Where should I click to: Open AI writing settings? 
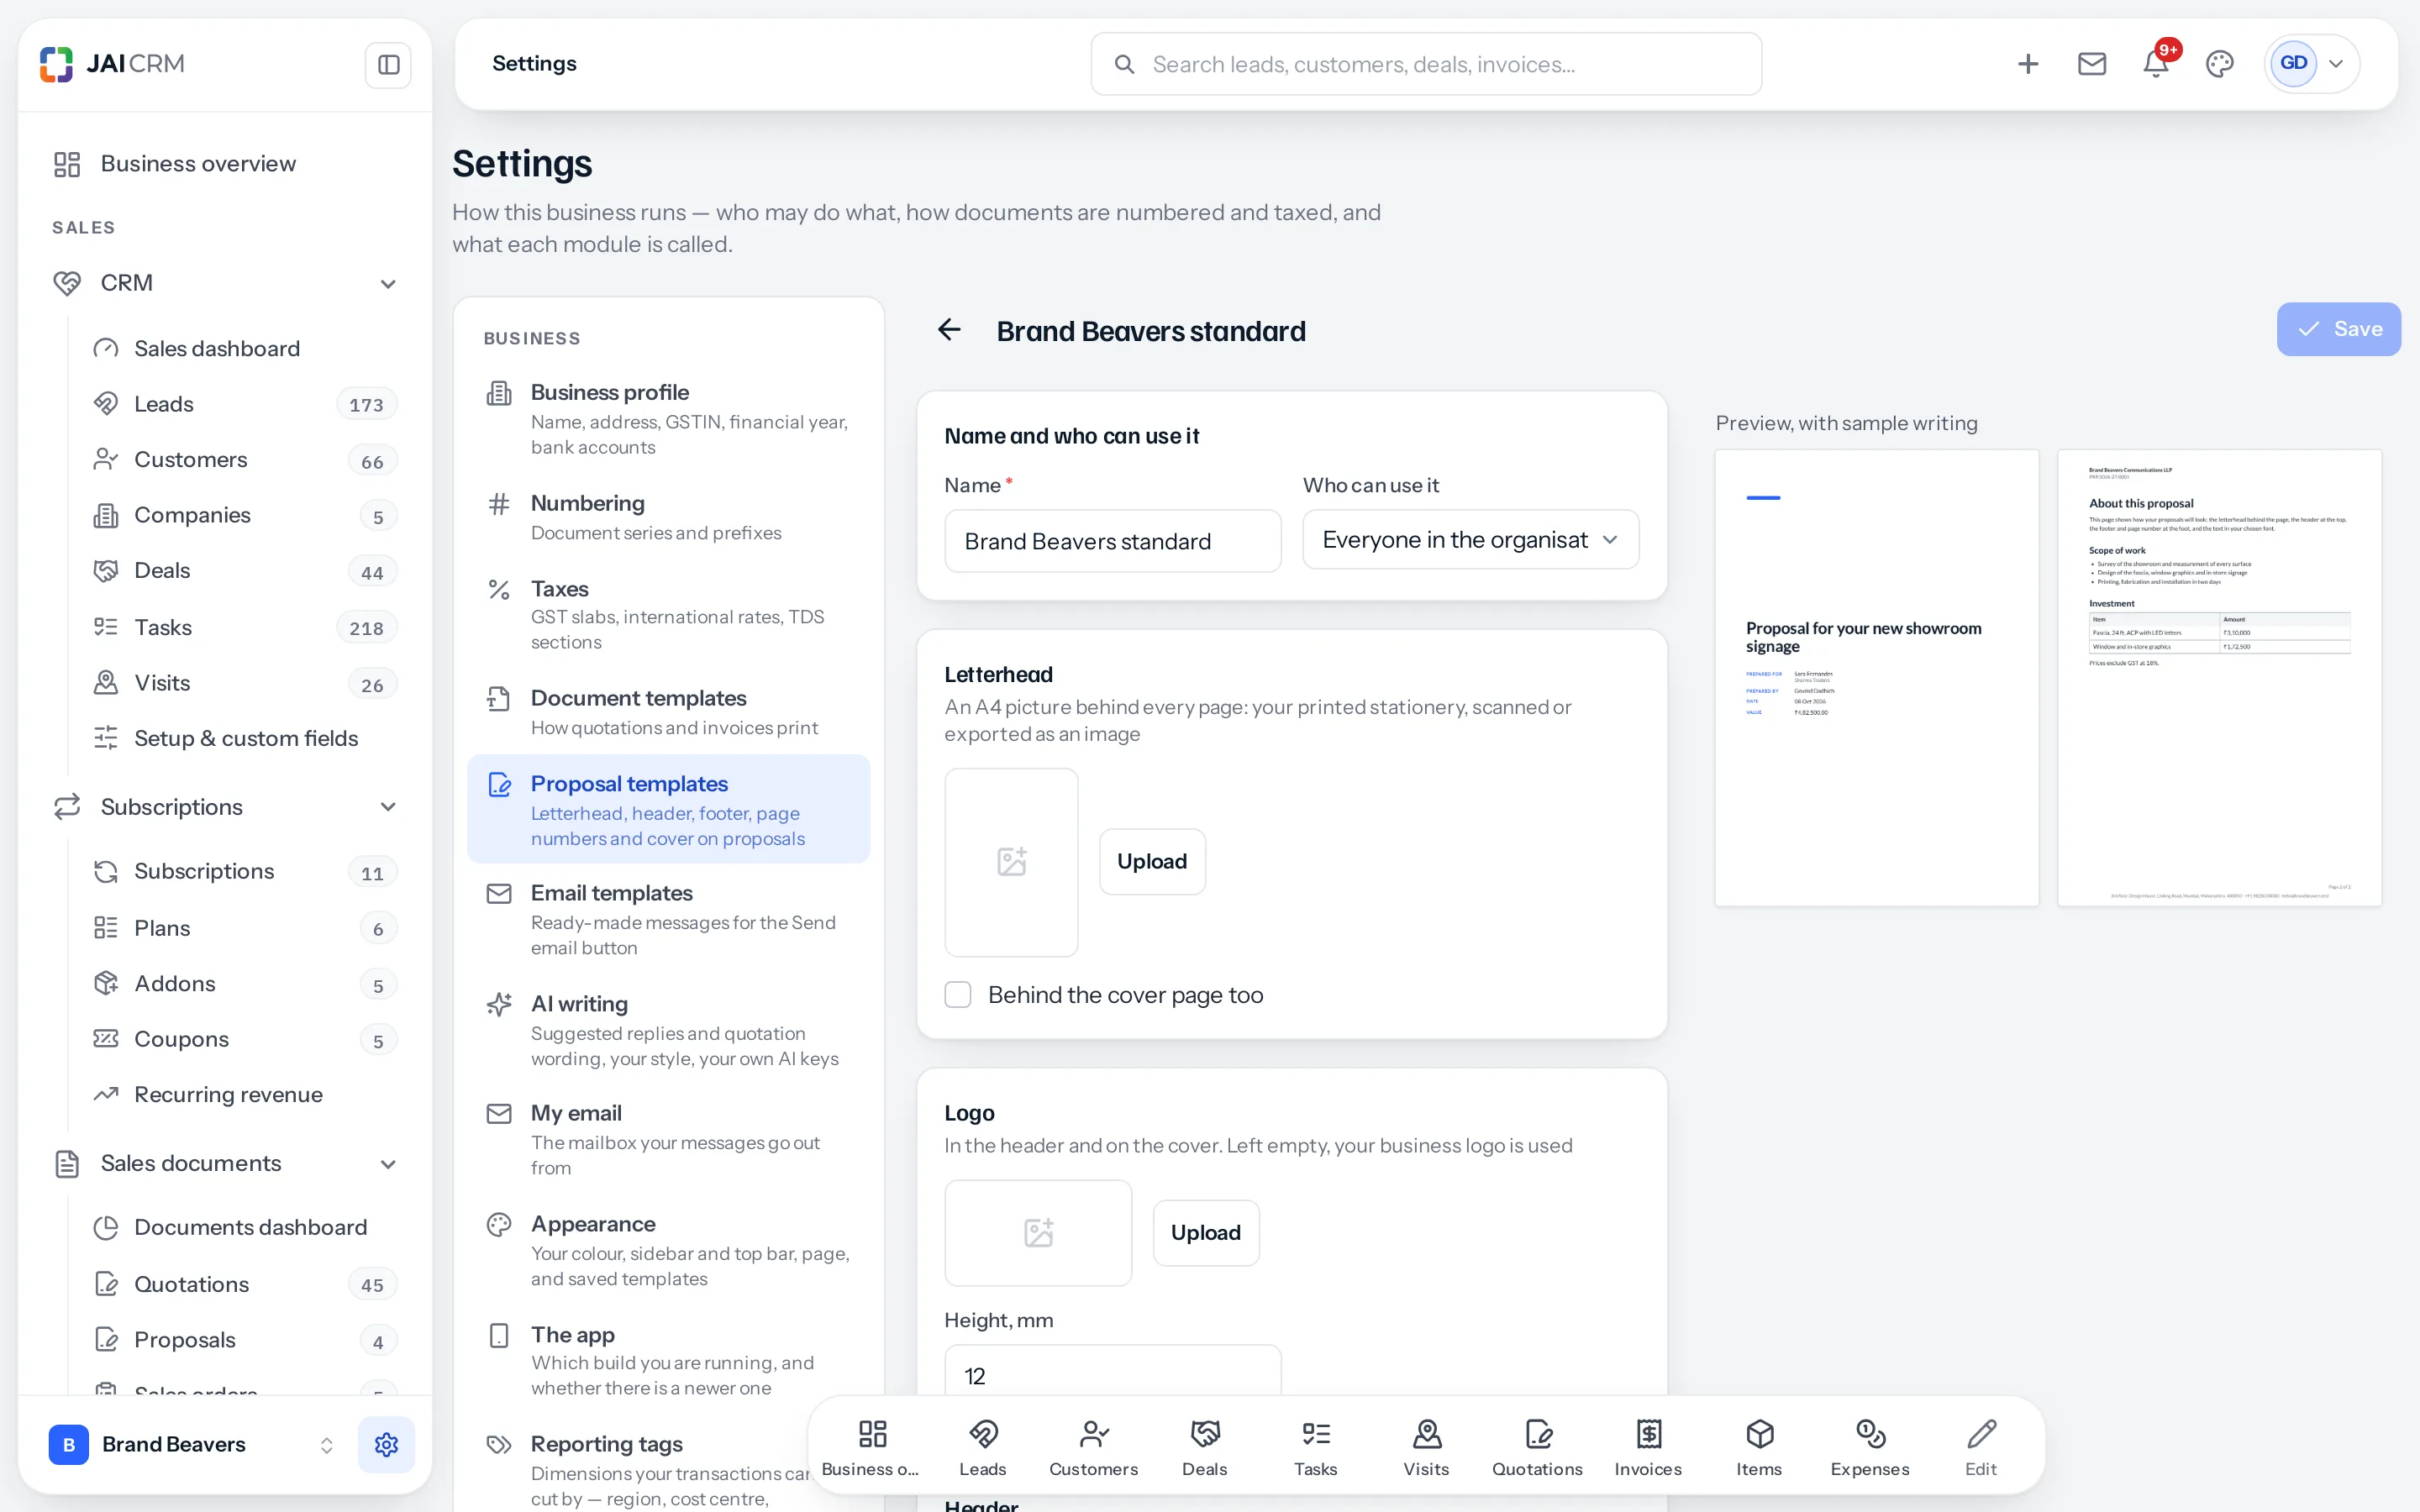coord(668,1030)
